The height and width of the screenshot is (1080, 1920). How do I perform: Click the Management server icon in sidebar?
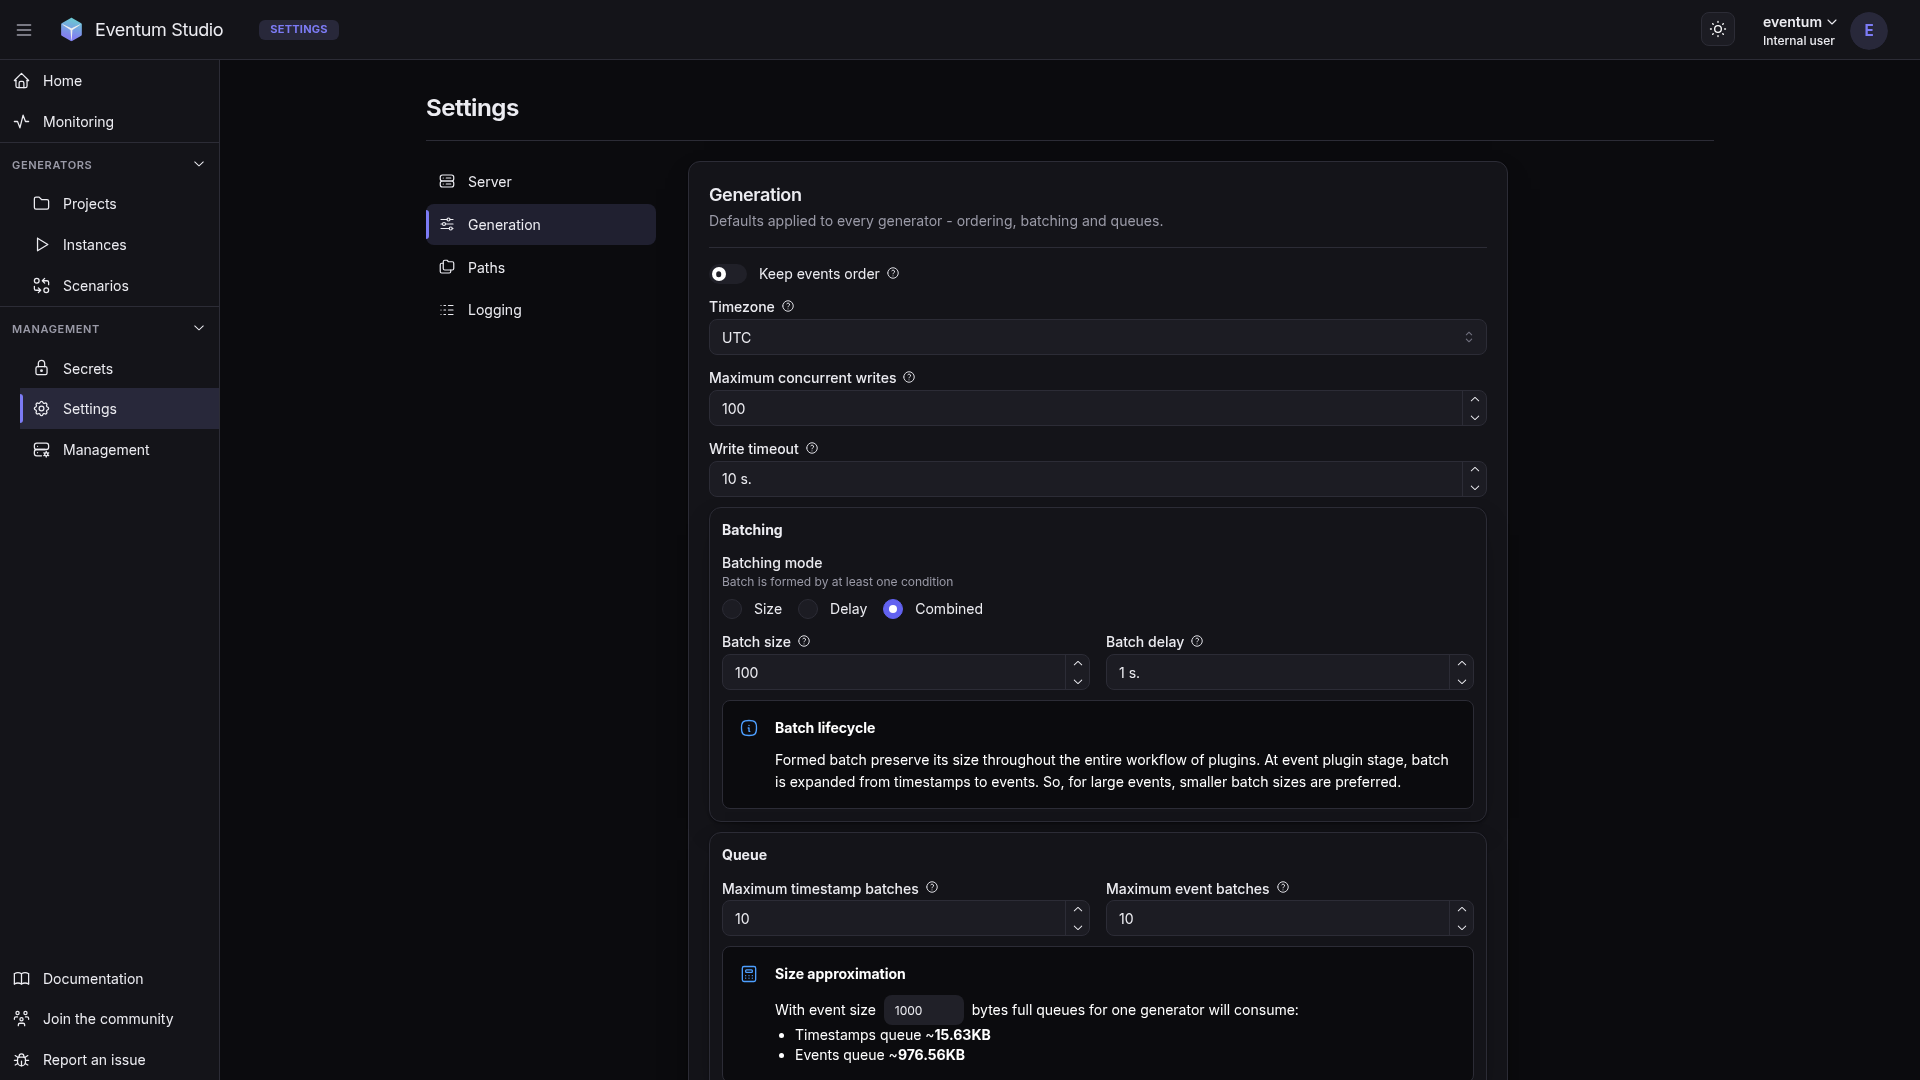[41, 450]
